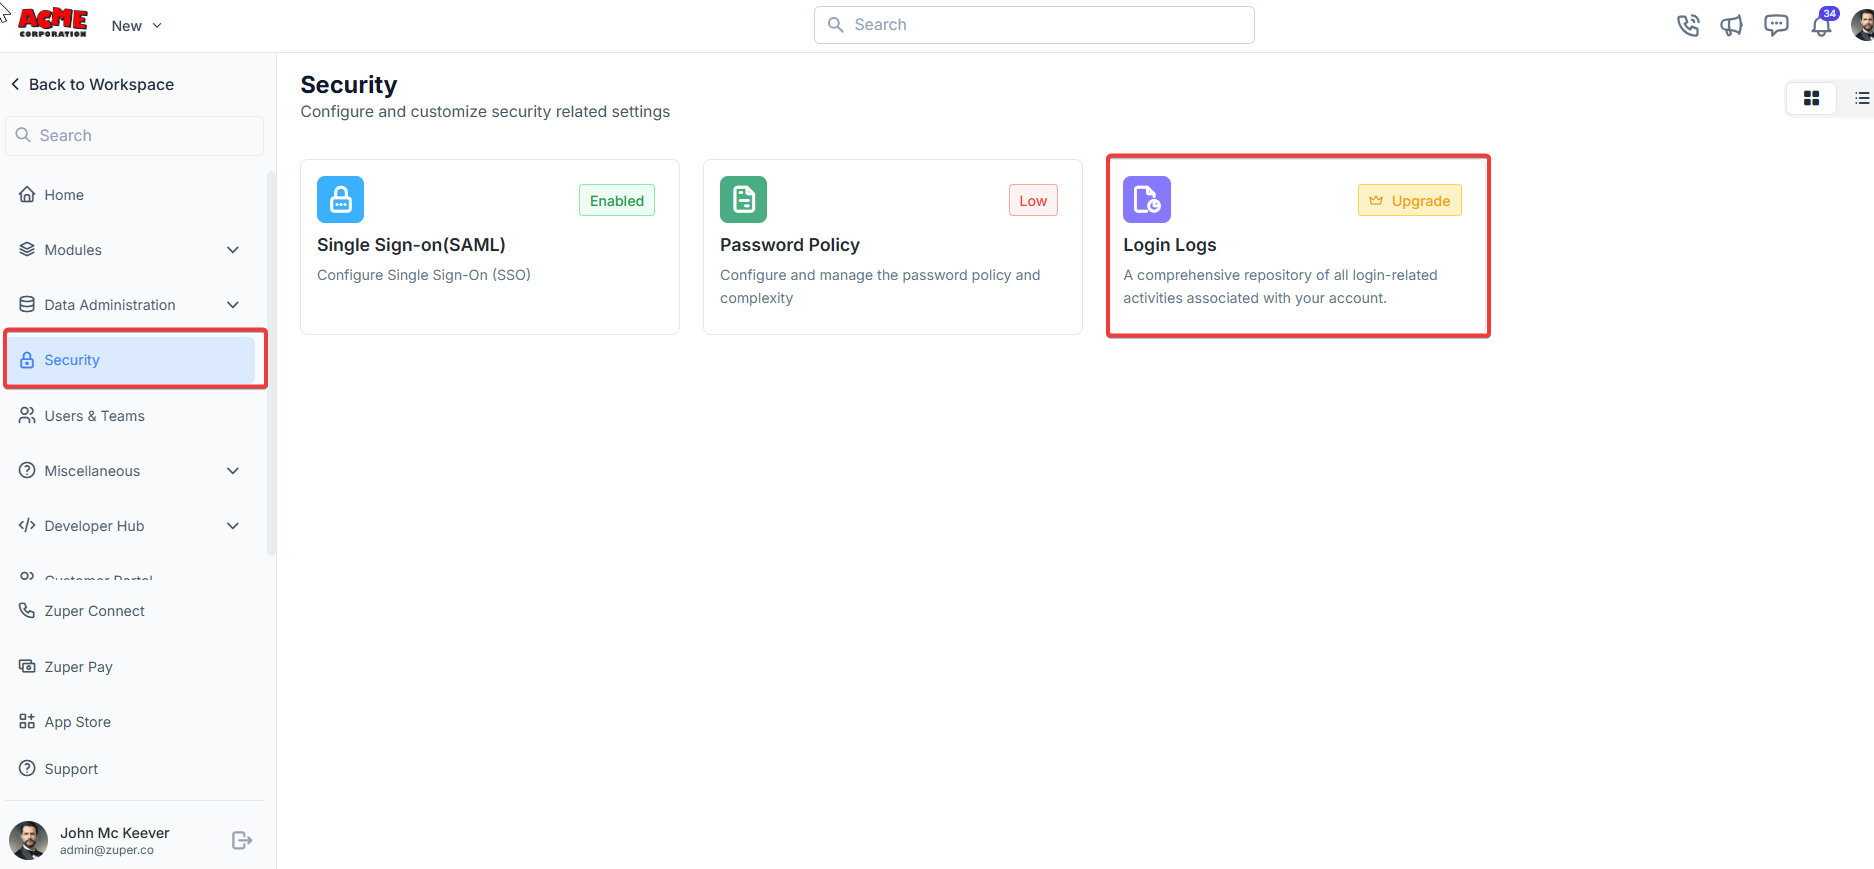The height and width of the screenshot is (869, 1874).
Task: Click the left sidebar scrollbar
Action: pos(271,363)
